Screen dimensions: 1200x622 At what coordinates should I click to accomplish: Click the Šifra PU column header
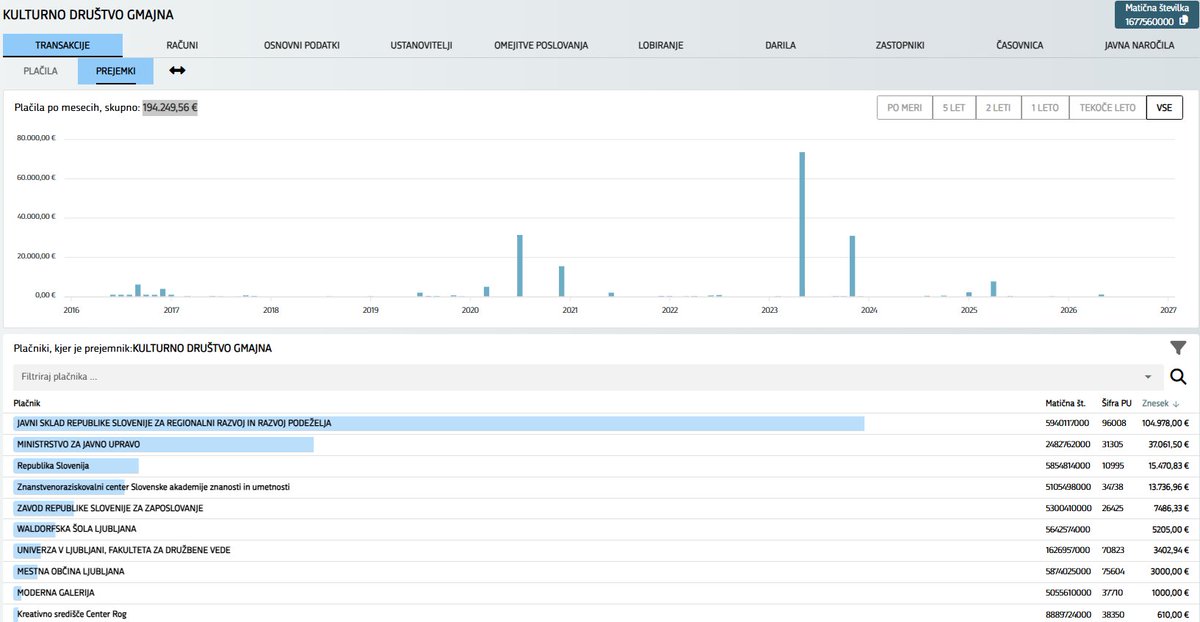coord(1116,403)
